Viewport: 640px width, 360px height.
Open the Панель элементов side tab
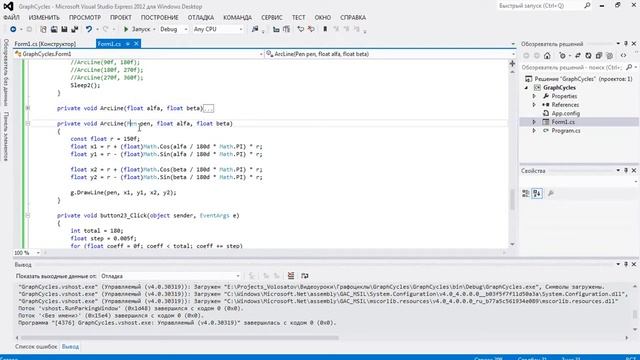pyautogui.click(x=6, y=136)
